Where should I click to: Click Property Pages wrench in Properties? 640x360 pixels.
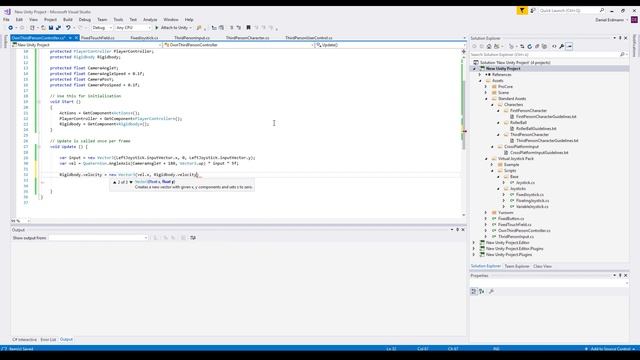tap(491, 291)
